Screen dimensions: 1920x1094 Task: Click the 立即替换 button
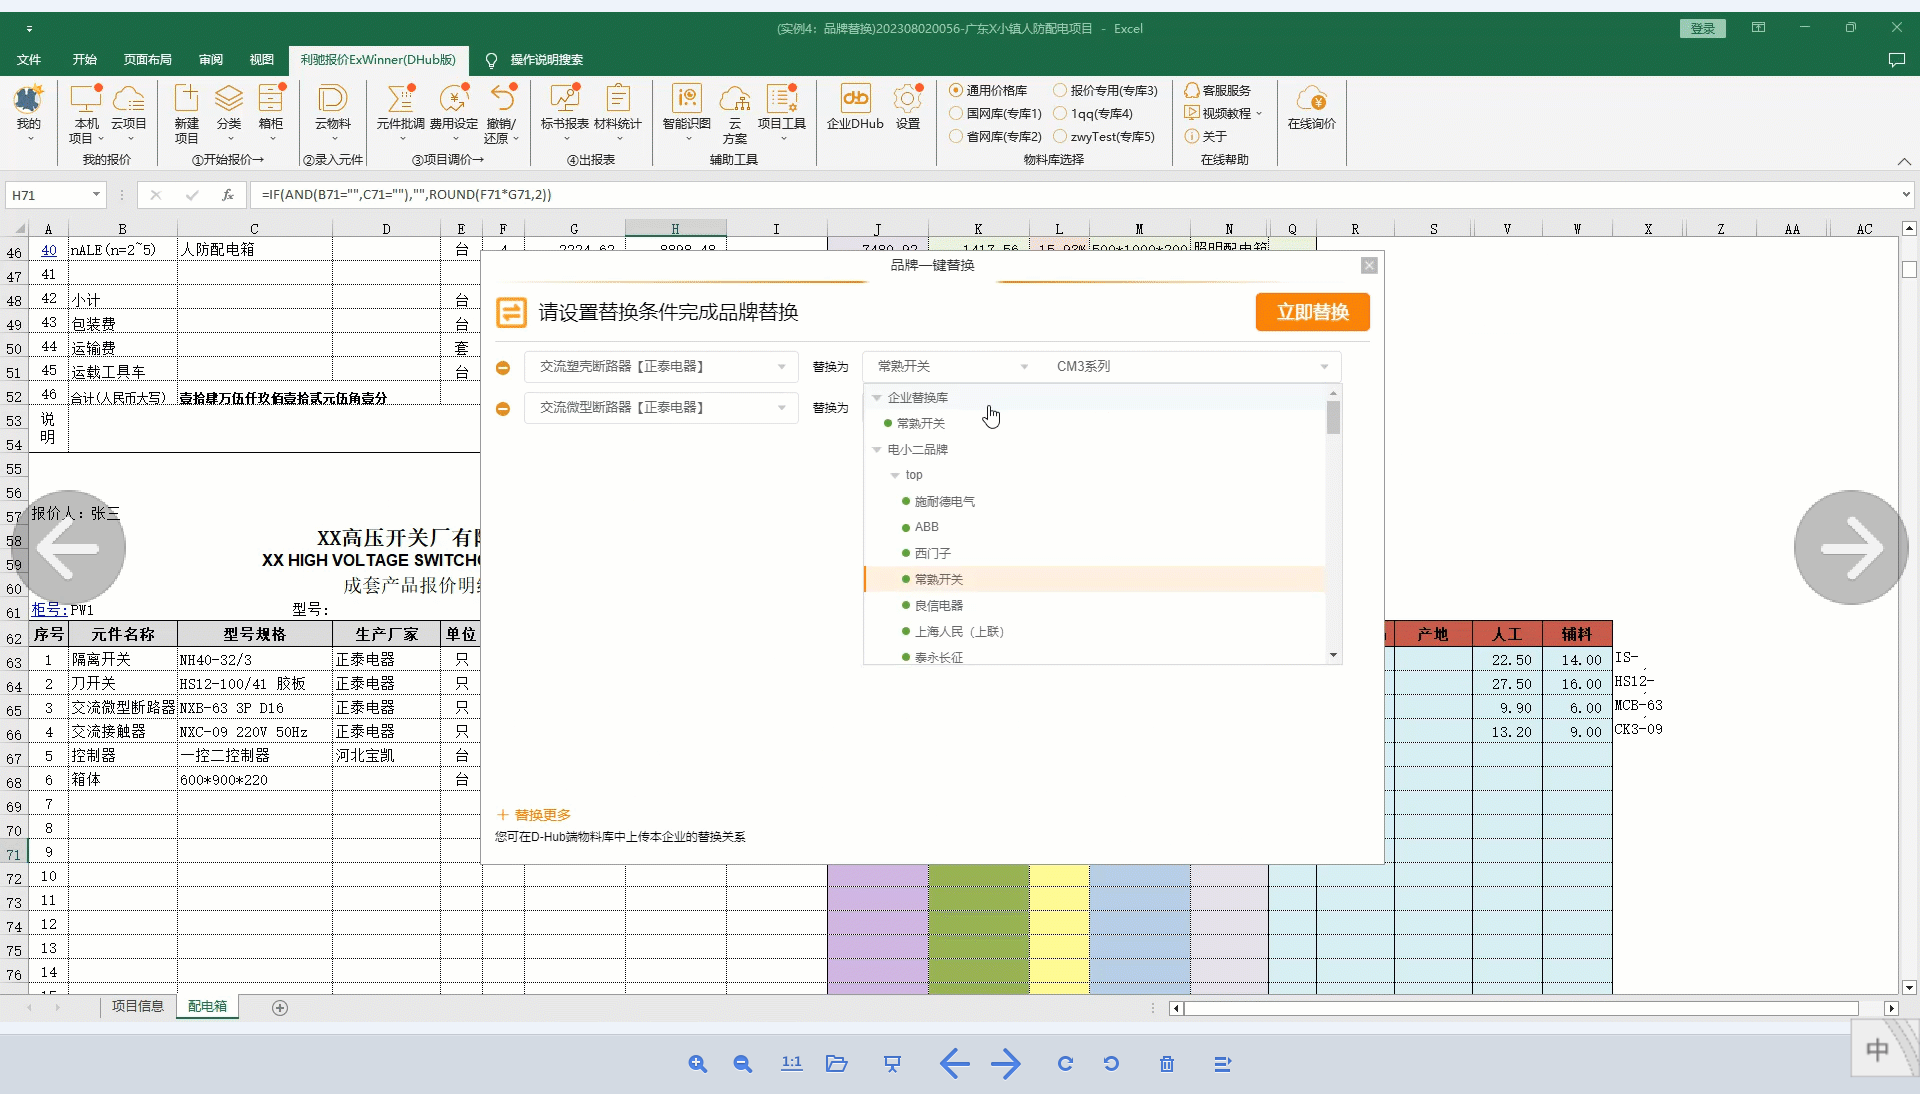[1312, 312]
